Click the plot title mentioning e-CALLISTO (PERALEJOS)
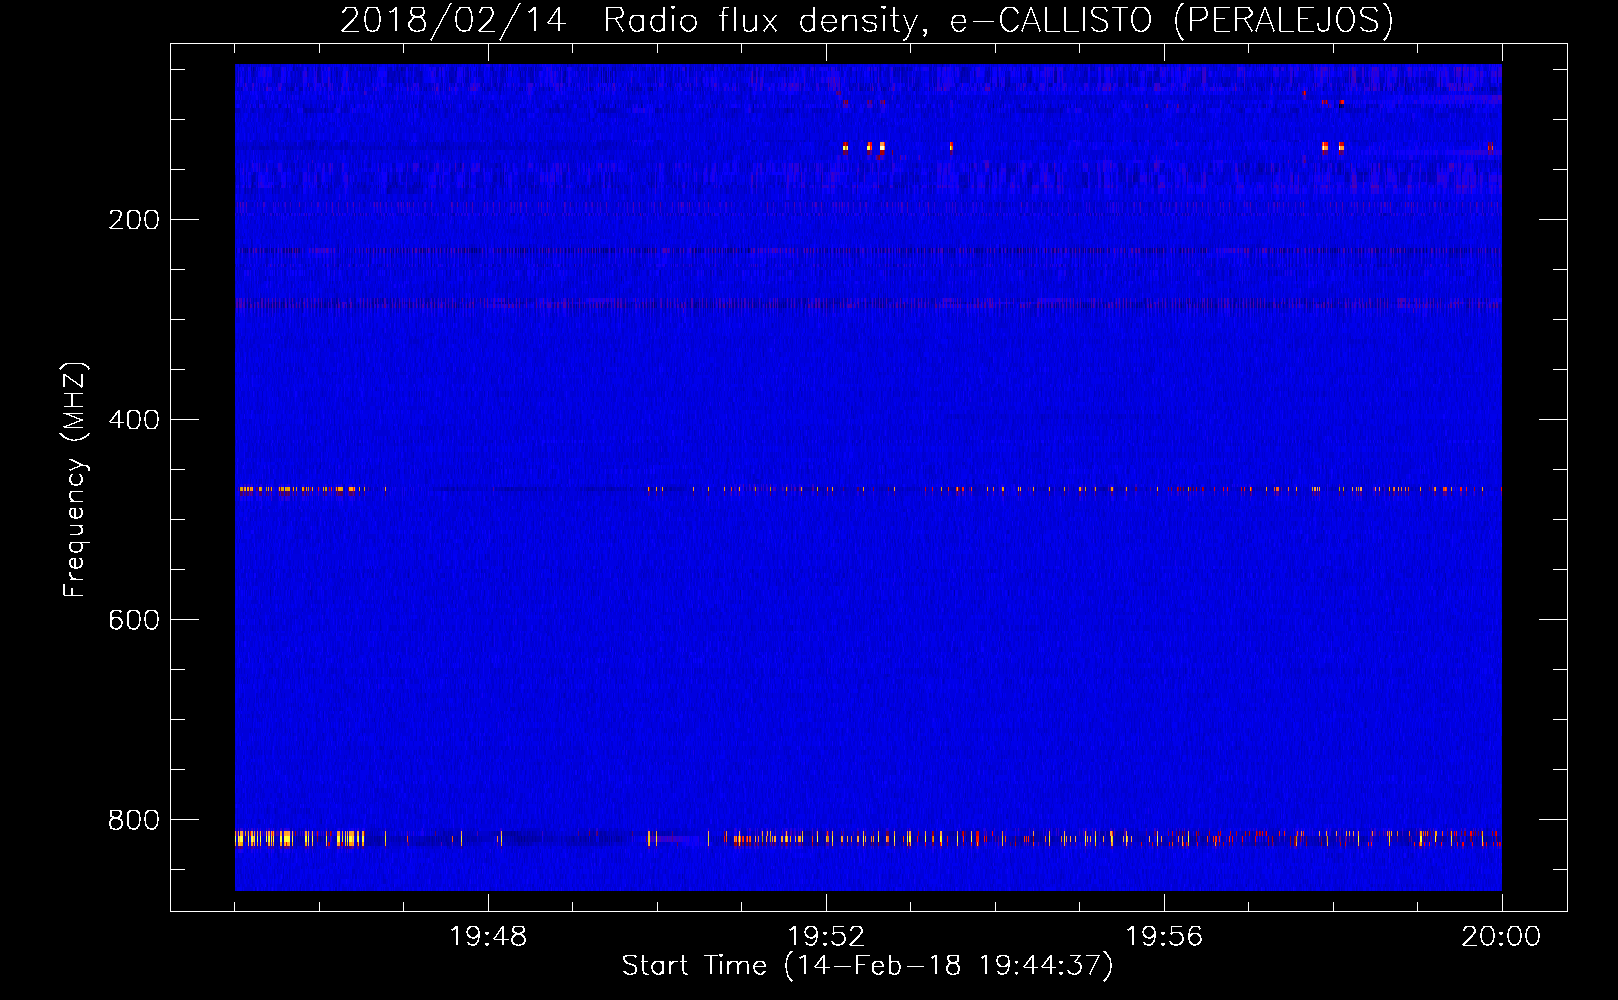The image size is (1618, 1000). point(866,20)
